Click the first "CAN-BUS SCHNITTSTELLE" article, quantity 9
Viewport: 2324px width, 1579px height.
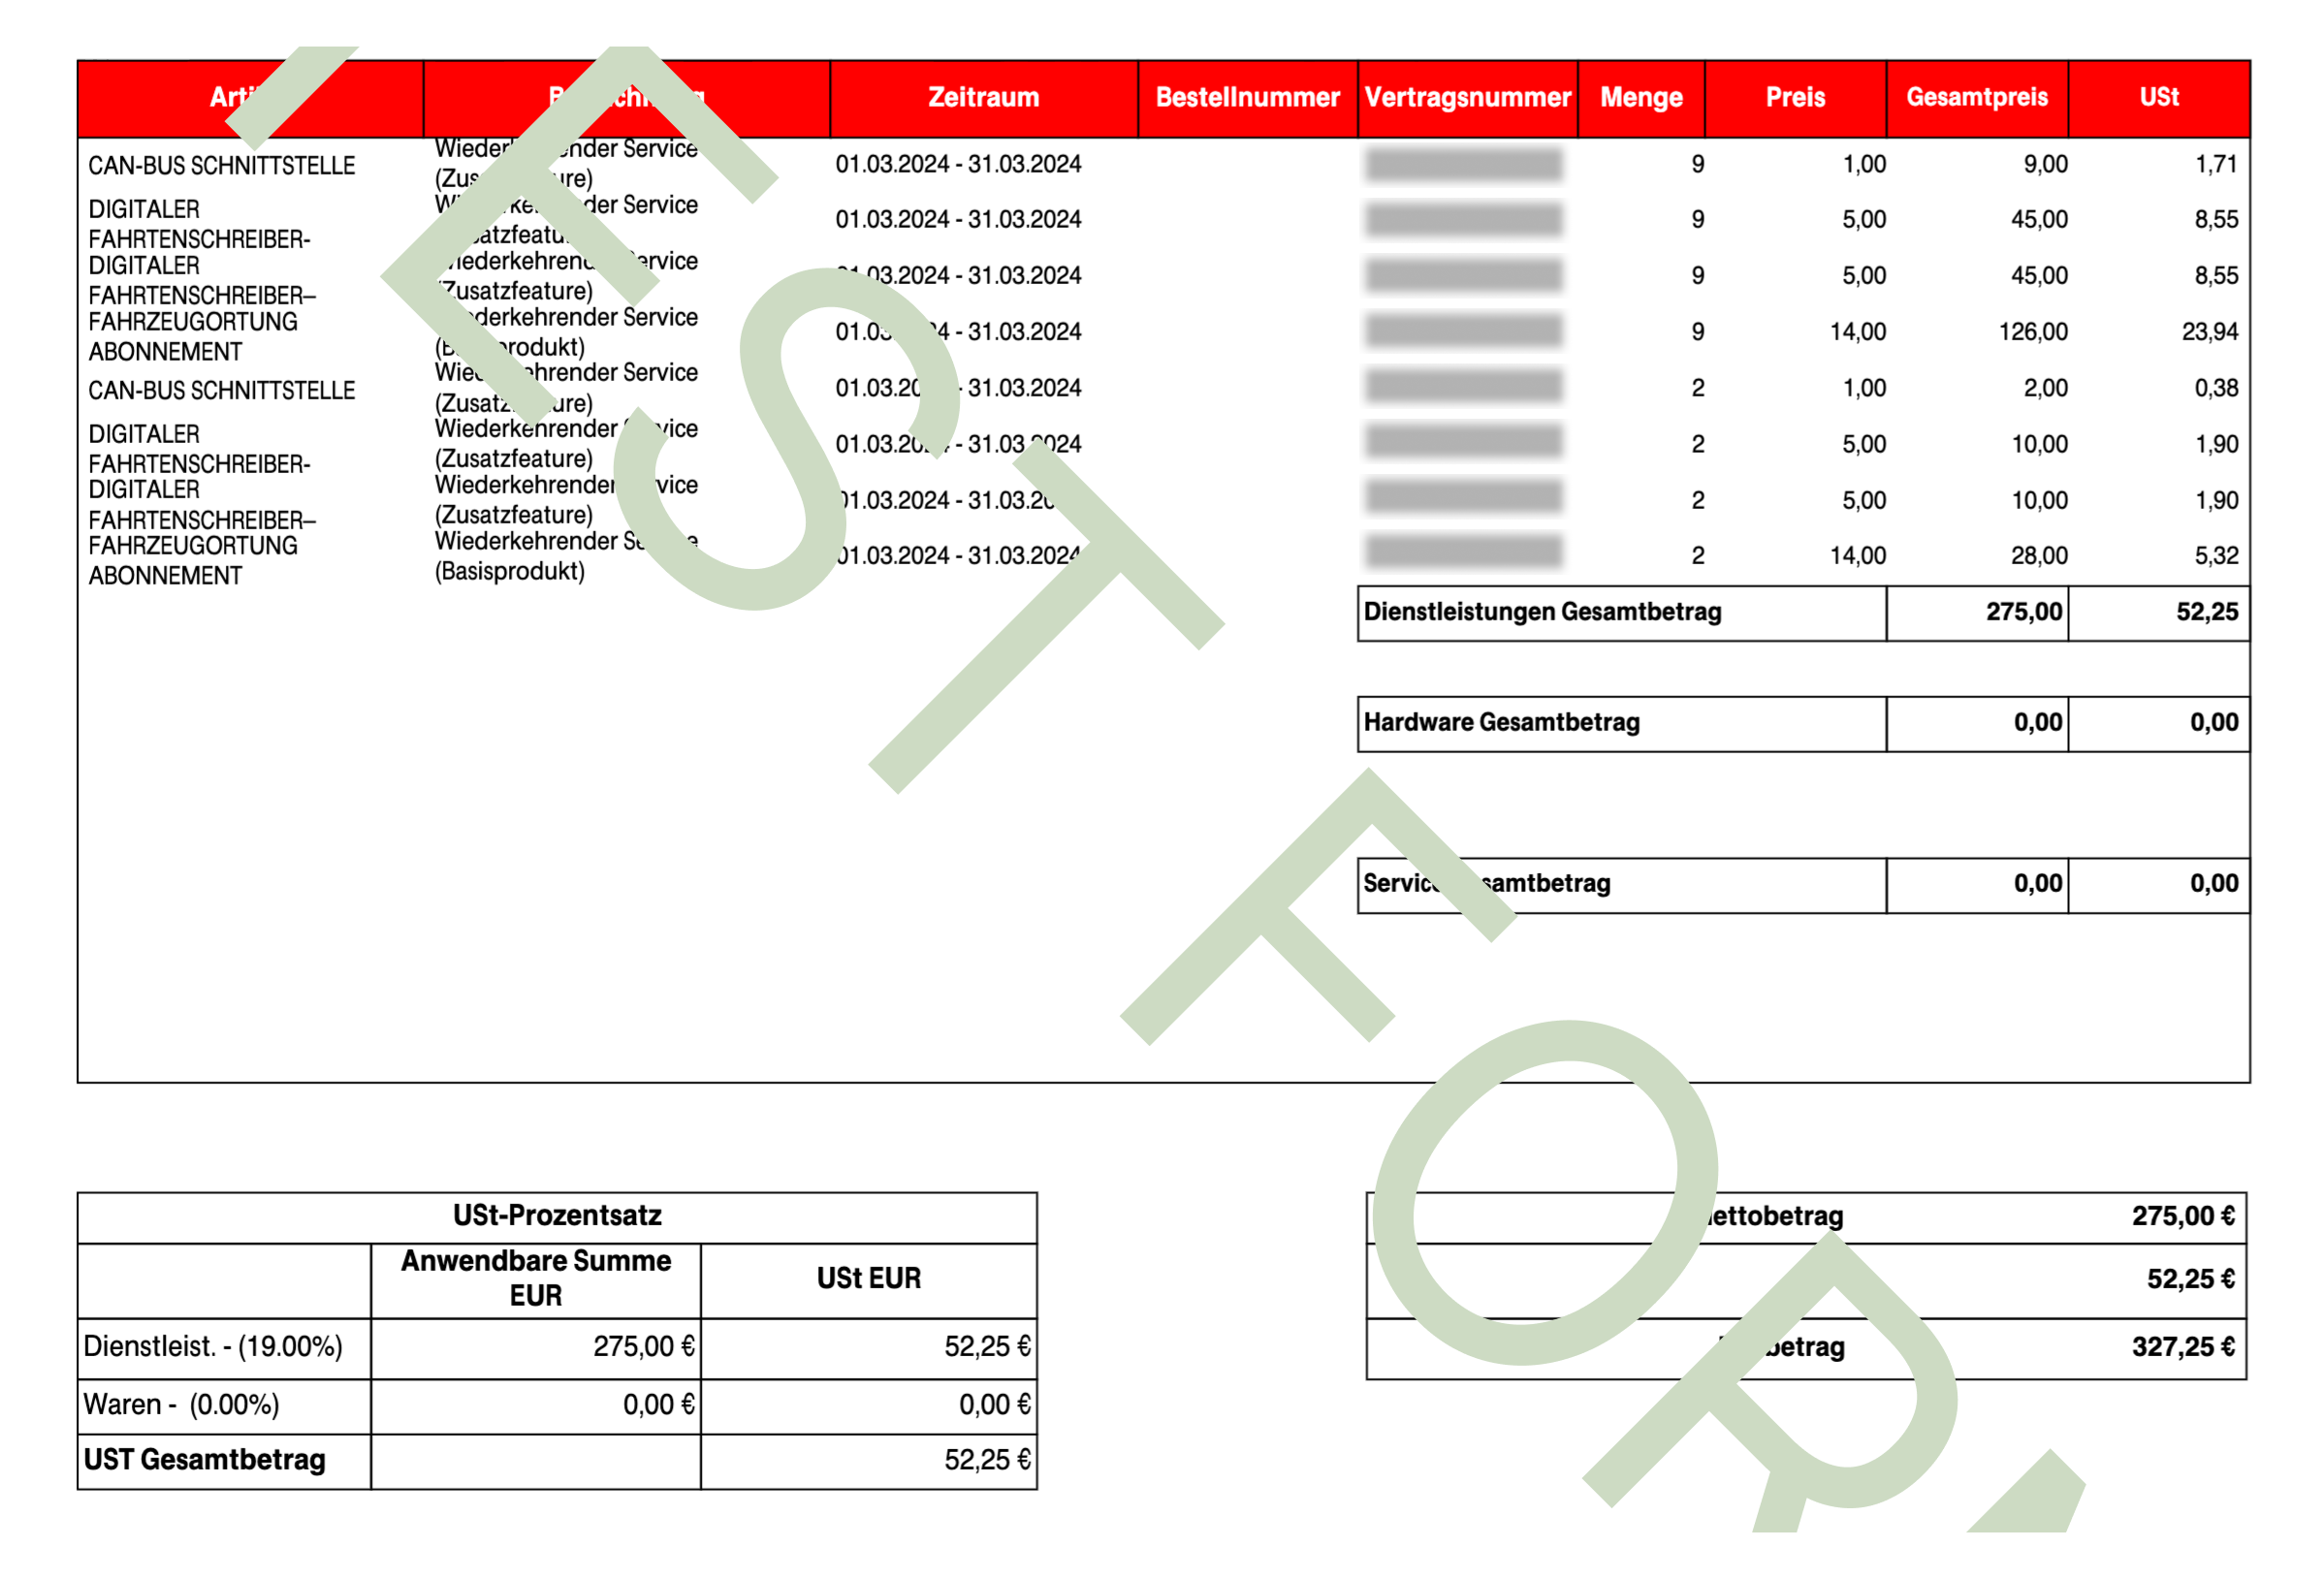pos(221,166)
